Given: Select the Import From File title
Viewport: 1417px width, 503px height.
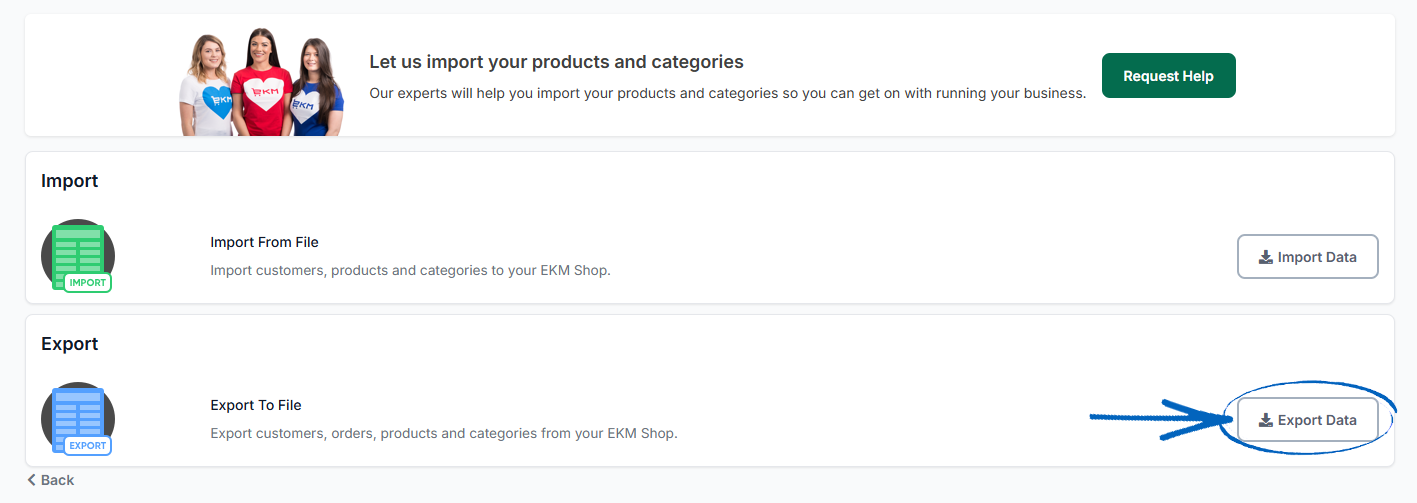Looking at the screenshot, I should point(264,242).
